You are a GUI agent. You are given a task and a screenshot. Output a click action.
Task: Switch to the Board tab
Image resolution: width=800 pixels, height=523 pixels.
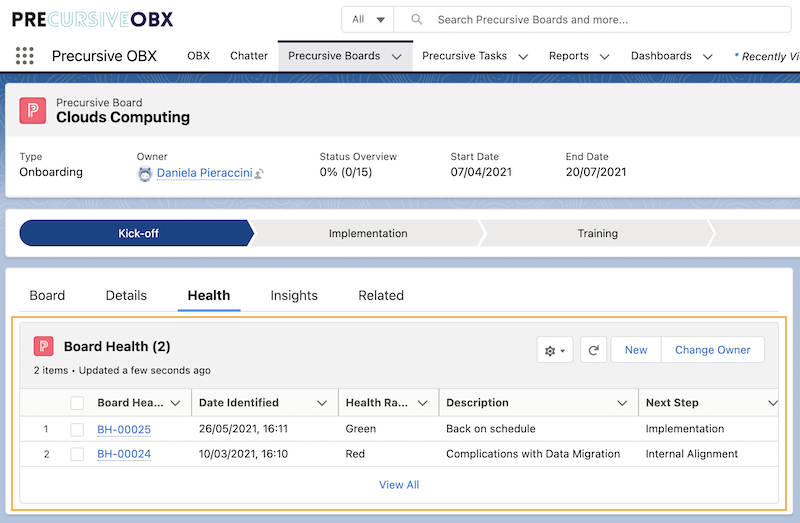point(47,295)
